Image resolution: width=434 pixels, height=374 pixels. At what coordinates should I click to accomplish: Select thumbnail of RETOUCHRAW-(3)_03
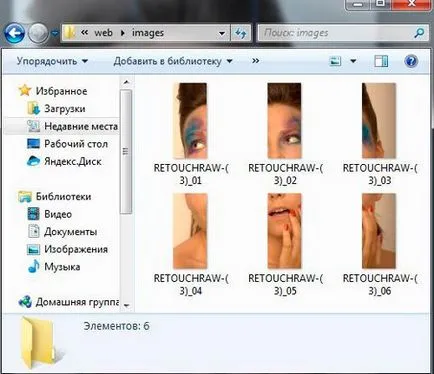pyautogui.click(x=379, y=121)
